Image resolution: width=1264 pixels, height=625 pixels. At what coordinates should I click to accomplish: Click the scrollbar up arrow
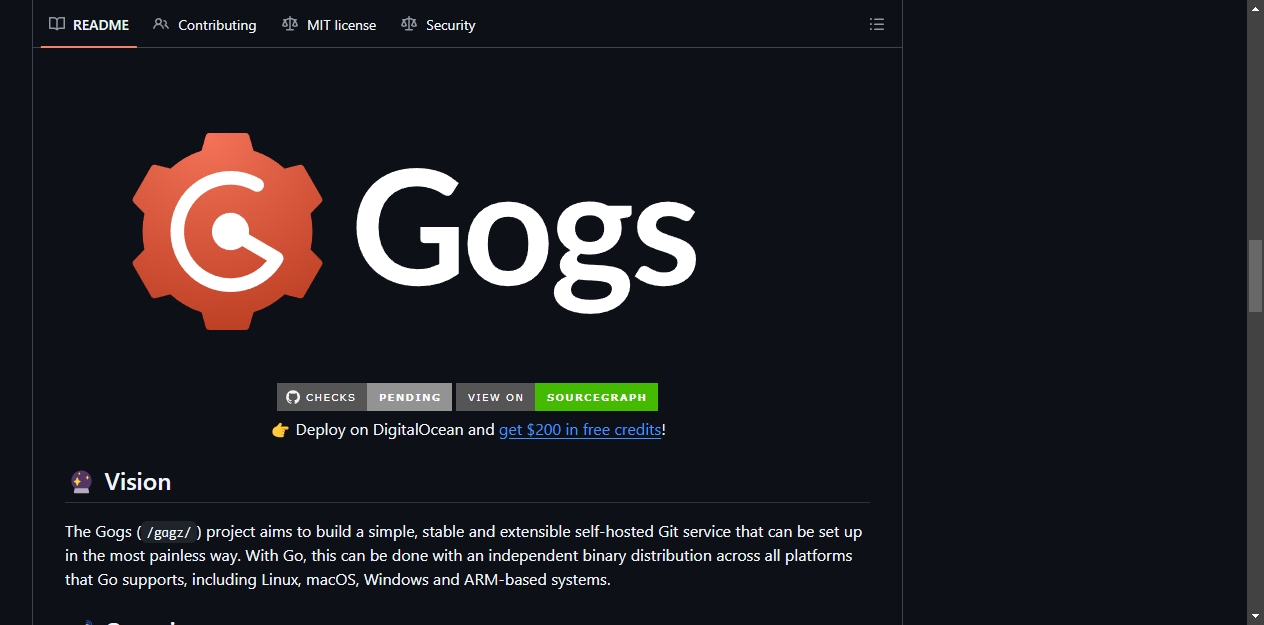tap(1255, 8)
